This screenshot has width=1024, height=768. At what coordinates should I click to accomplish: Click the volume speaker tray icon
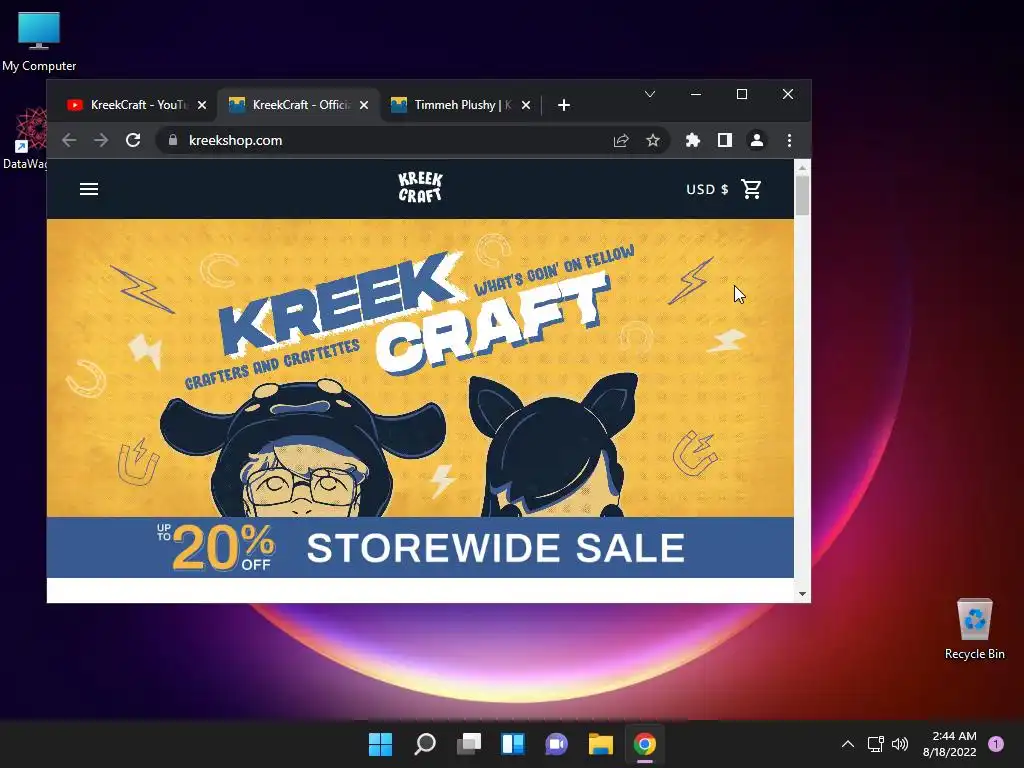pos(900,744)
